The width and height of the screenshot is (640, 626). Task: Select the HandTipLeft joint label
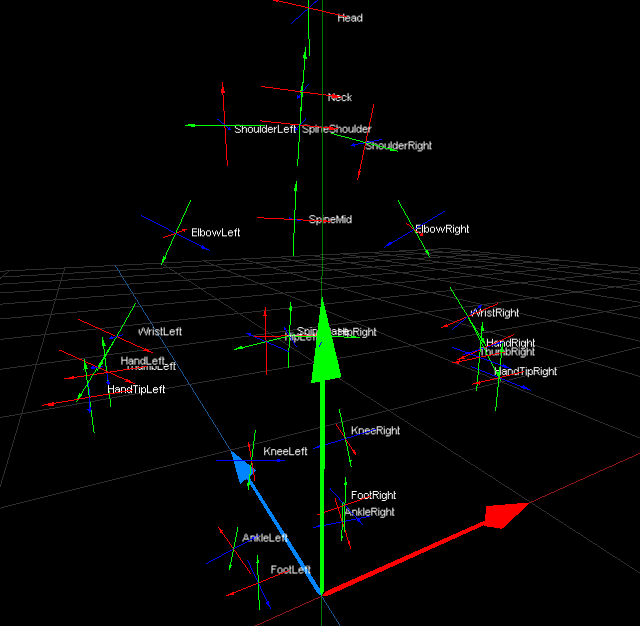tap(136, 390)
